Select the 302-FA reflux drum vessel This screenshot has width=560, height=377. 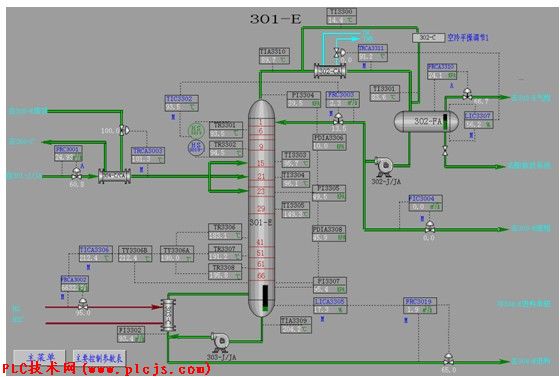[x=426, y=121]
